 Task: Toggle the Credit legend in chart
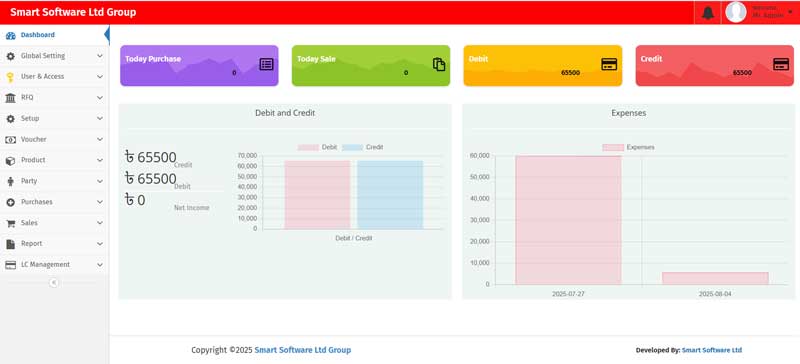[363, 147]
